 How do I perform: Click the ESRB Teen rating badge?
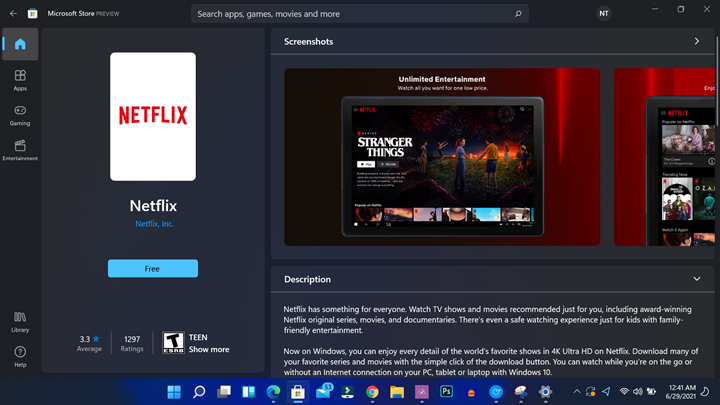point(173,343)
